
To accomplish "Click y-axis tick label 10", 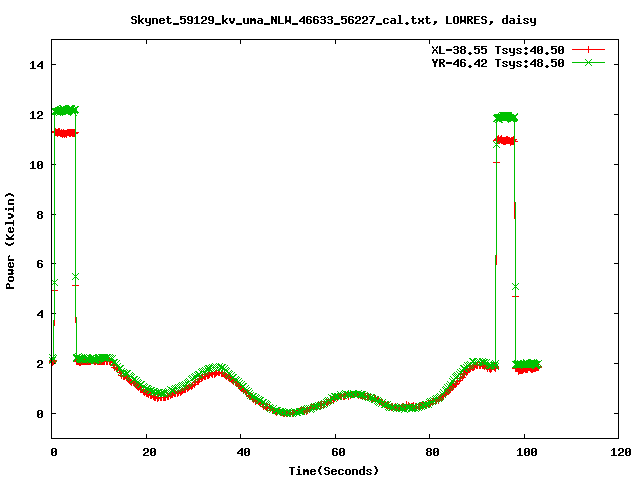I will [36, 165].
